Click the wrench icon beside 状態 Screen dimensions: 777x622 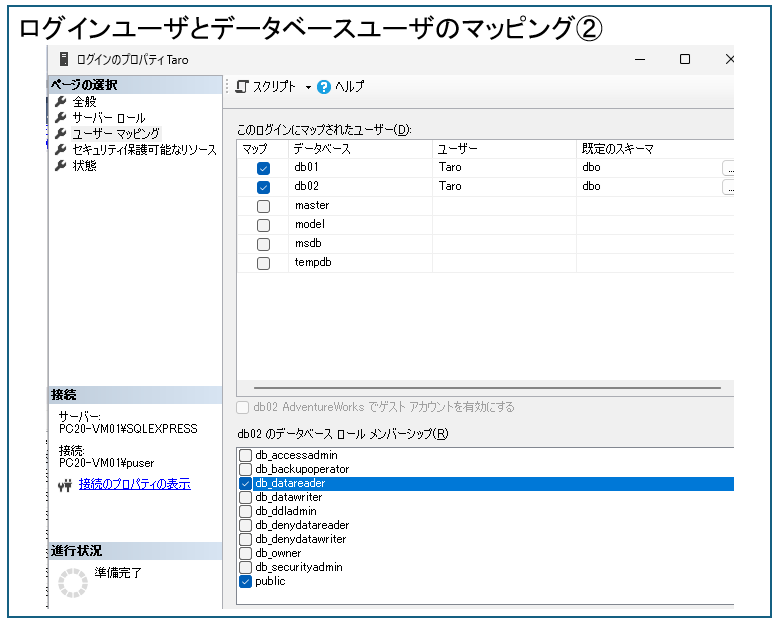pos(61,165)
